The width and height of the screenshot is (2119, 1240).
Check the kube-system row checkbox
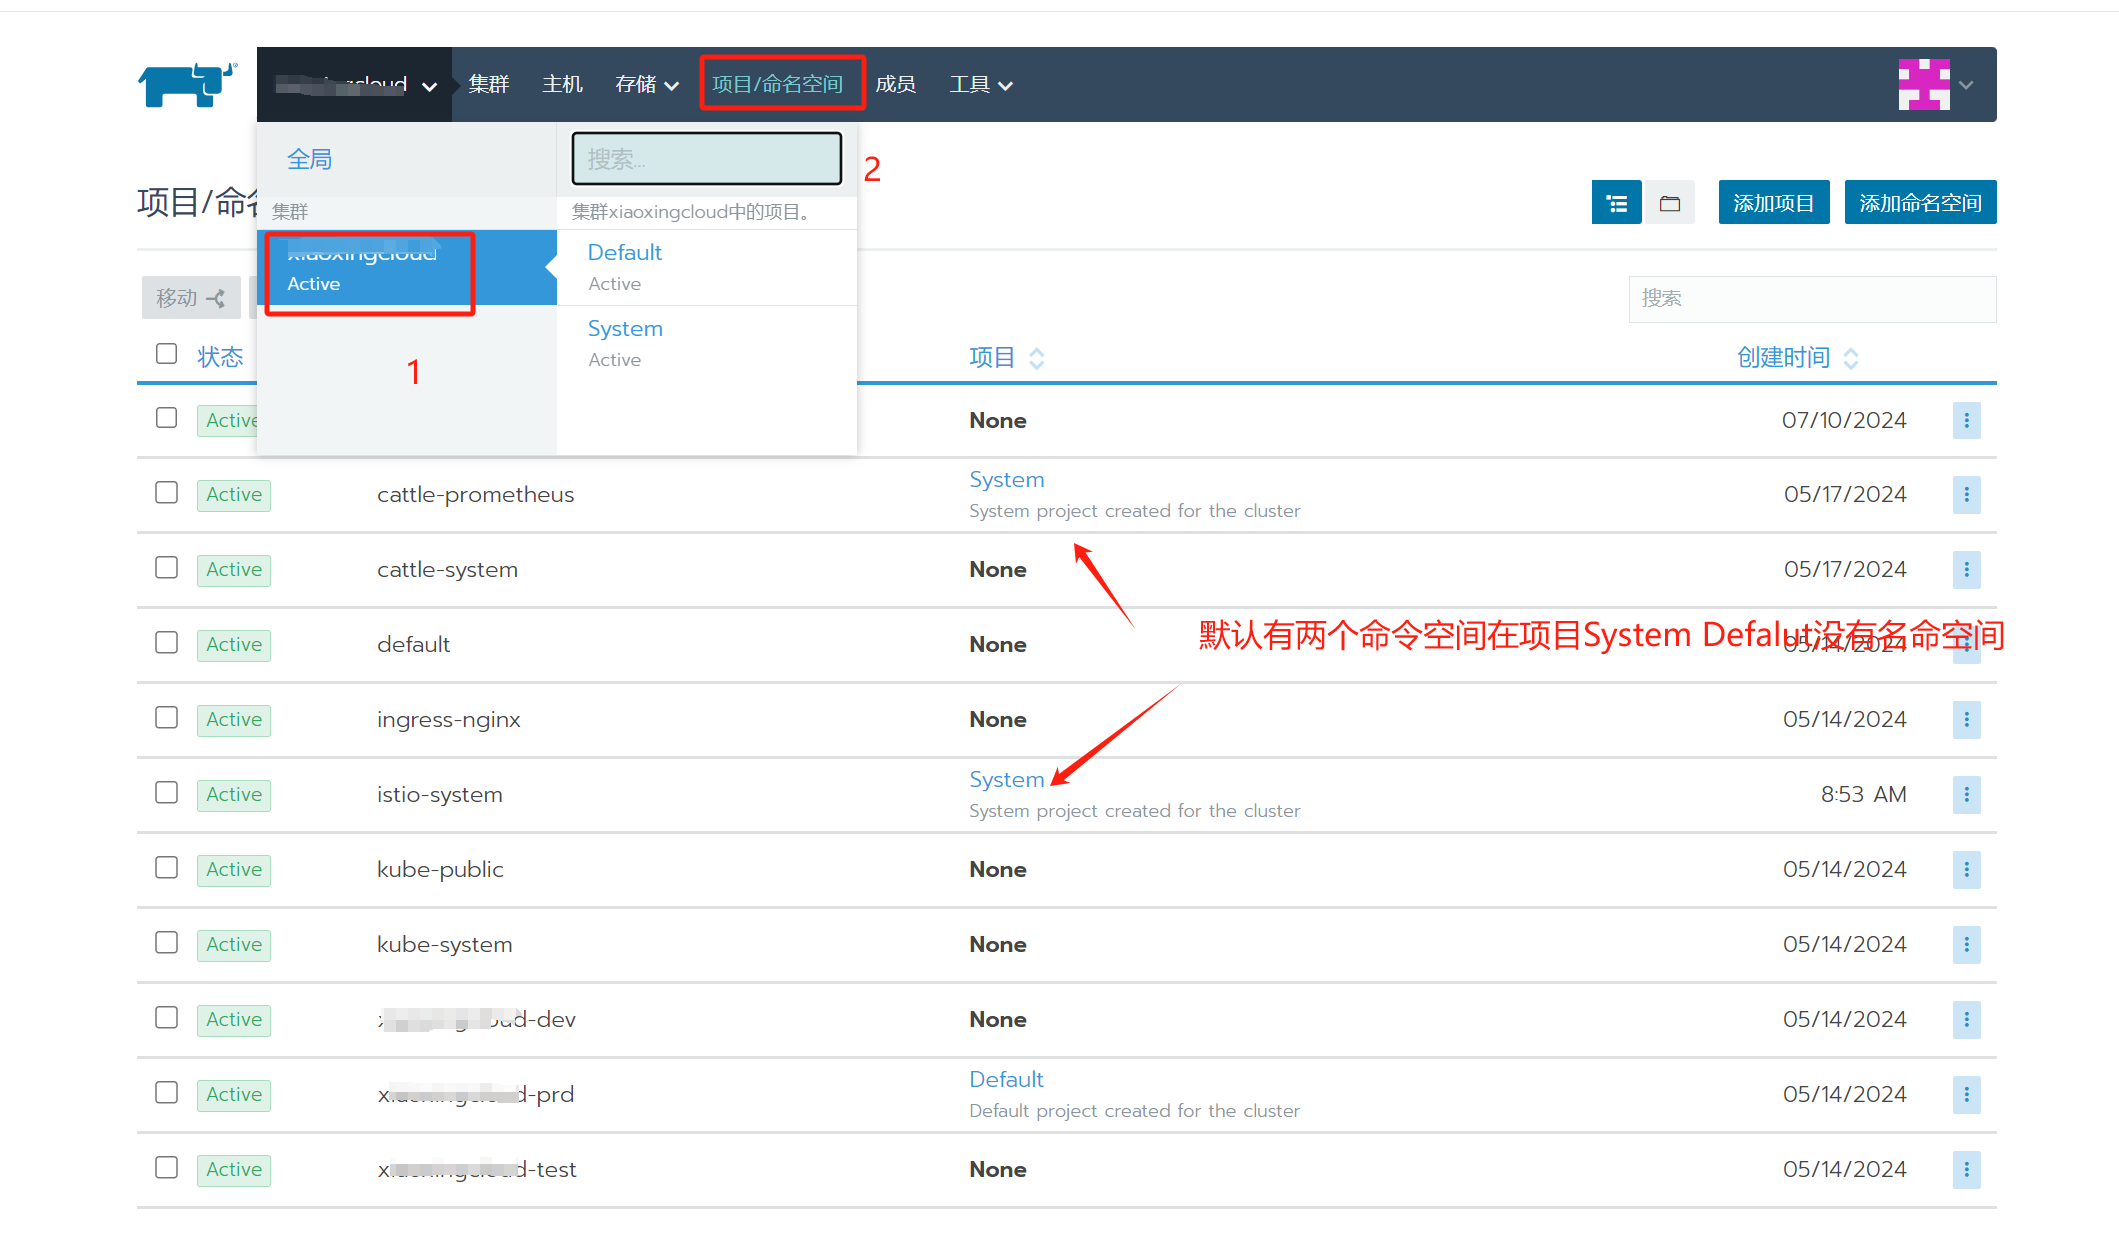coord(167,943)
